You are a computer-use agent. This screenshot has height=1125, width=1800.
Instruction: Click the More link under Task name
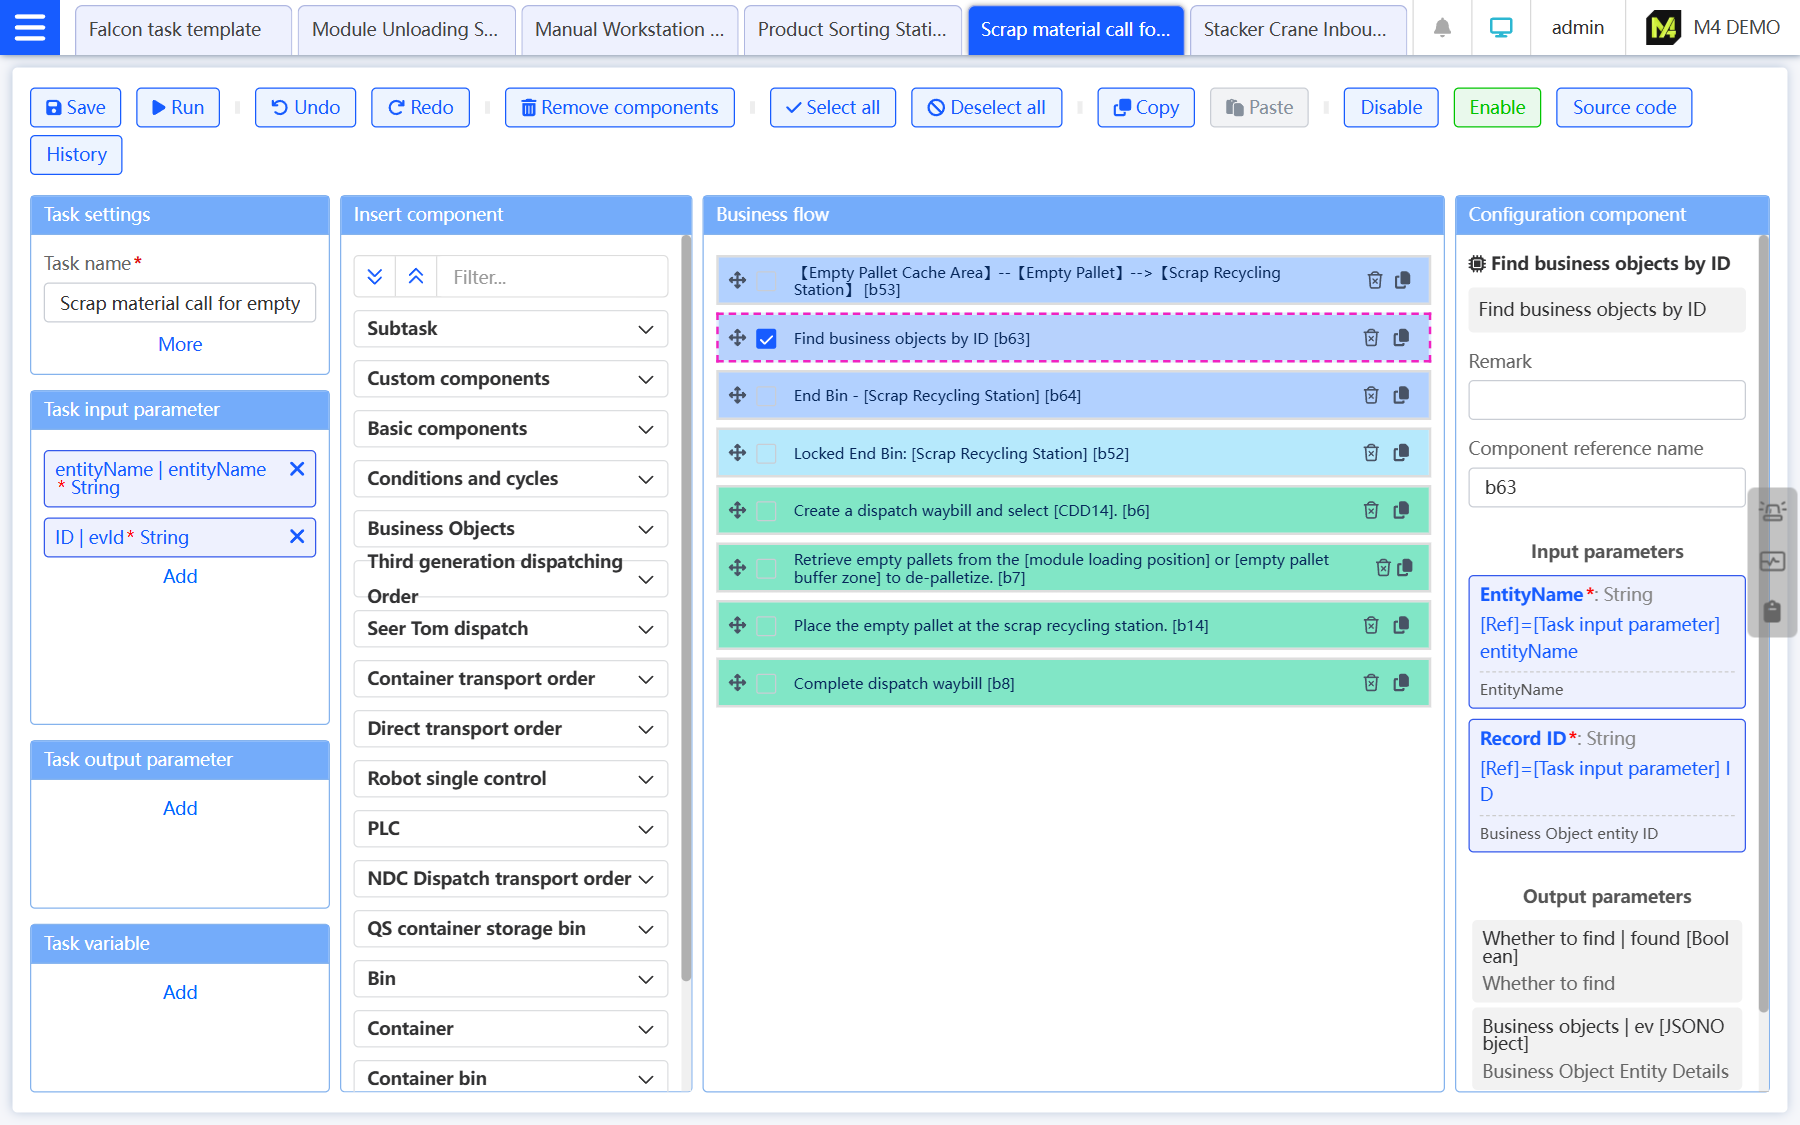[180, 344]
